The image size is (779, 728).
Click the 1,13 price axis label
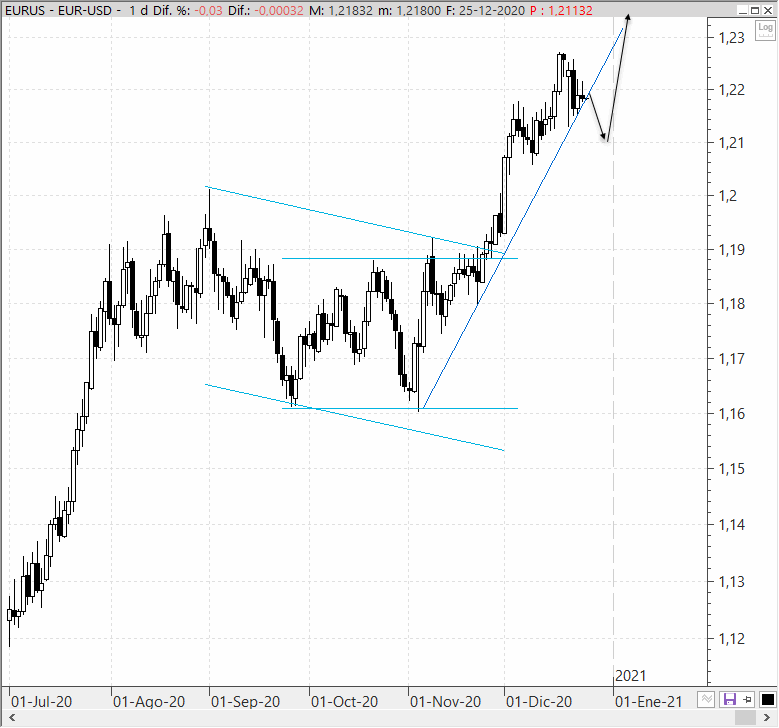coord(732,581)
